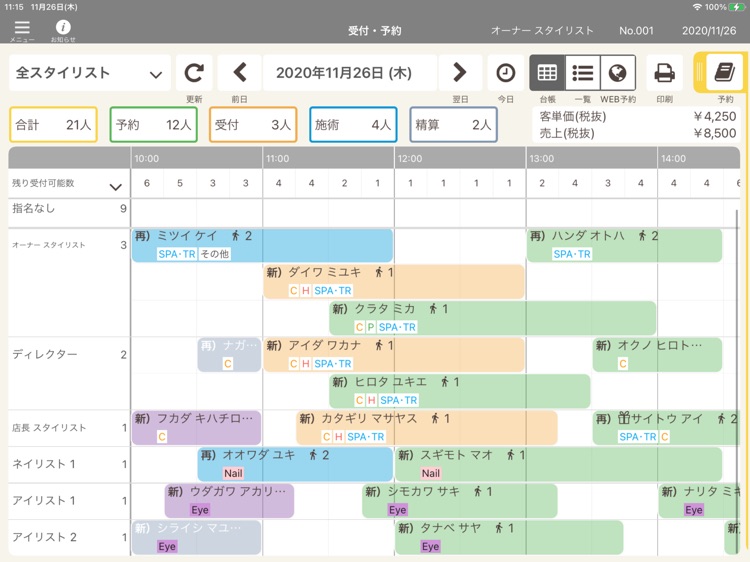Select 指名なし row label

pos(33,208)
